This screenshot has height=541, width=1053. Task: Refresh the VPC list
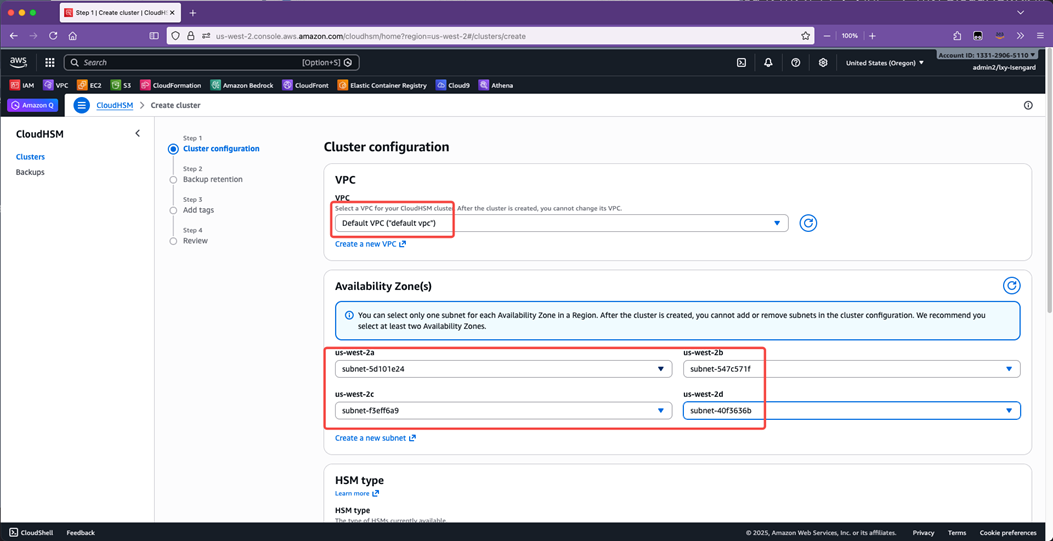tap(808, 223)
